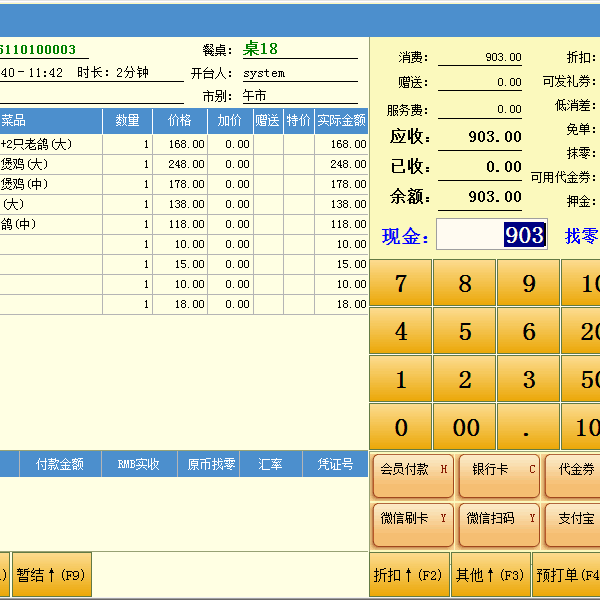Focus the 现金 cash input field
Viewport: 600px width, 600px height.
tap(492, 234)
